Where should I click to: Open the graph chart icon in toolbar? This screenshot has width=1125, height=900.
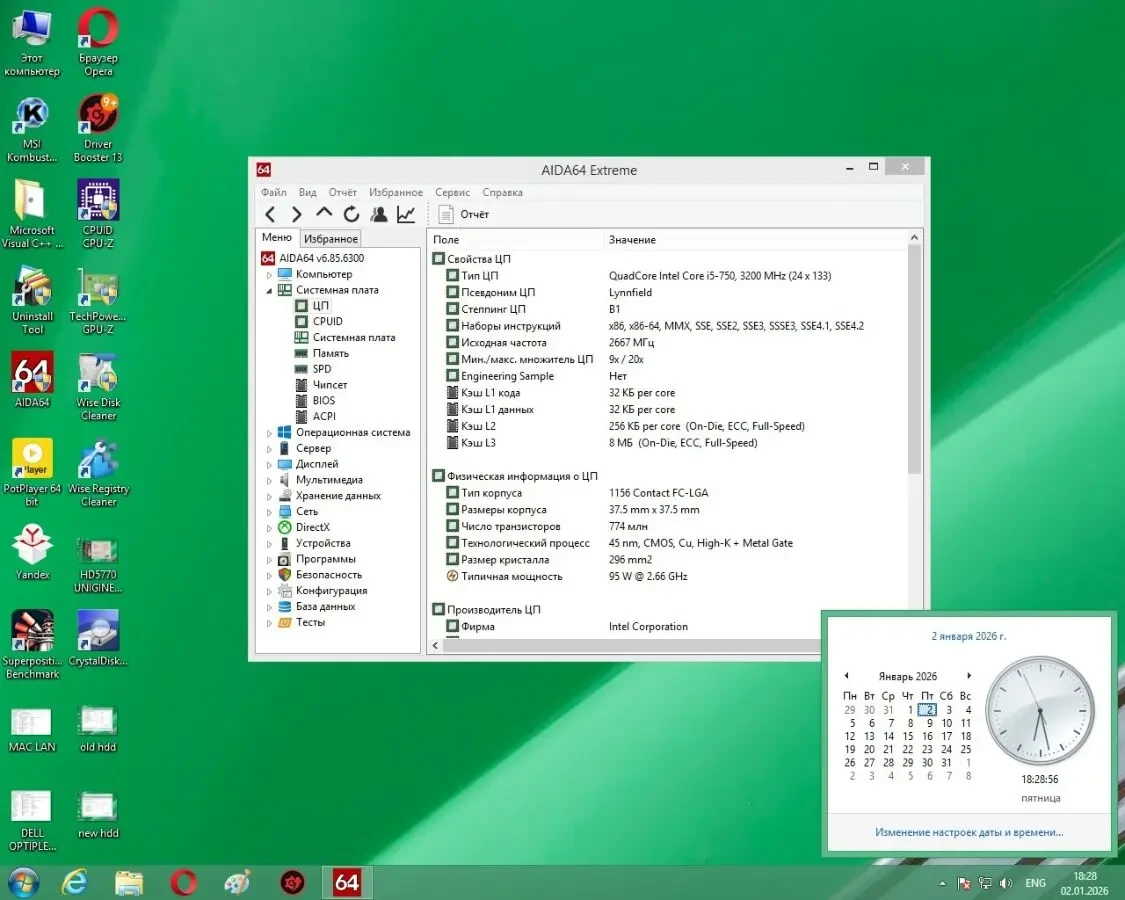point(406,214)
